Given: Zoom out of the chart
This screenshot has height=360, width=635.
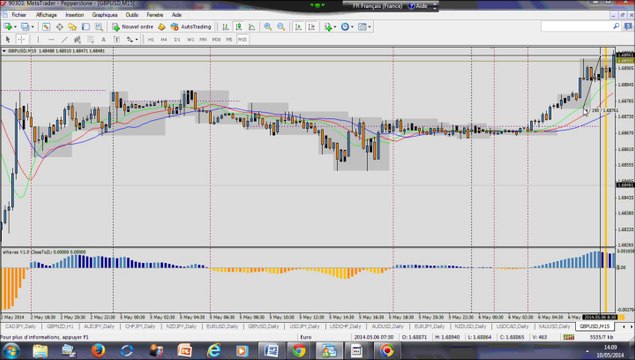Looking at the screenshot, I should click(281, 27).
